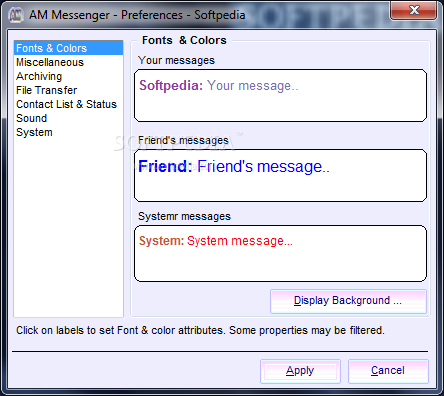Switch to Archiving preferences
Viewport: 444px width, 396px height.
68,76
